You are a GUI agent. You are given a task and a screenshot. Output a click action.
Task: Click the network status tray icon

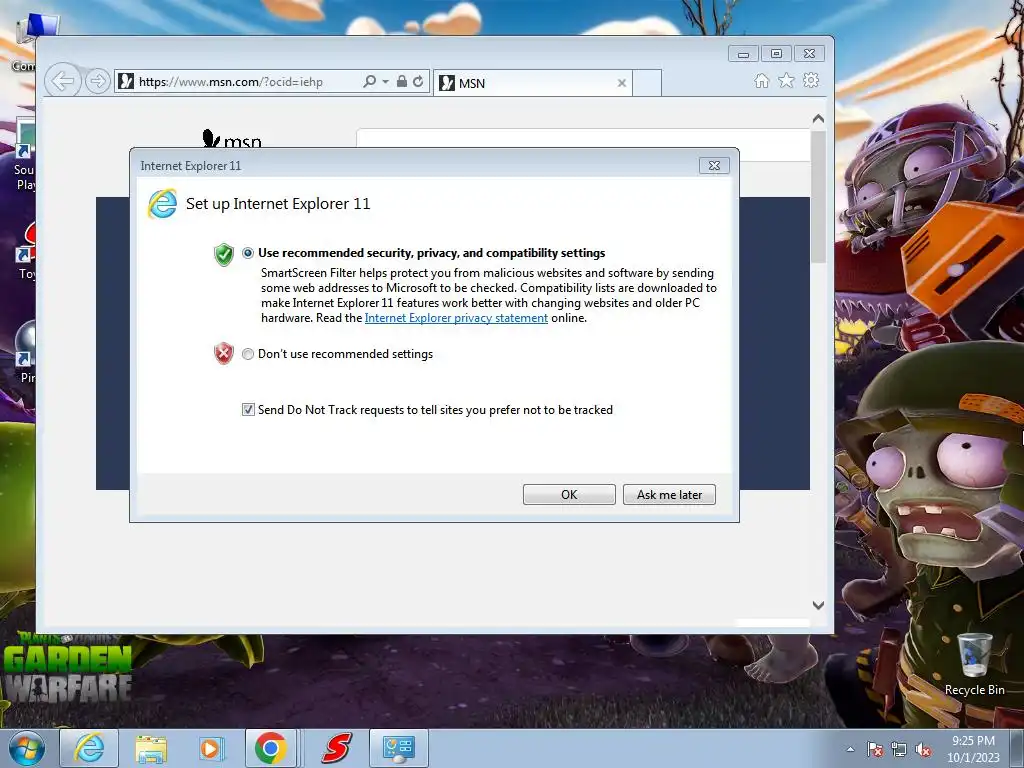click(x=899, y=749)
